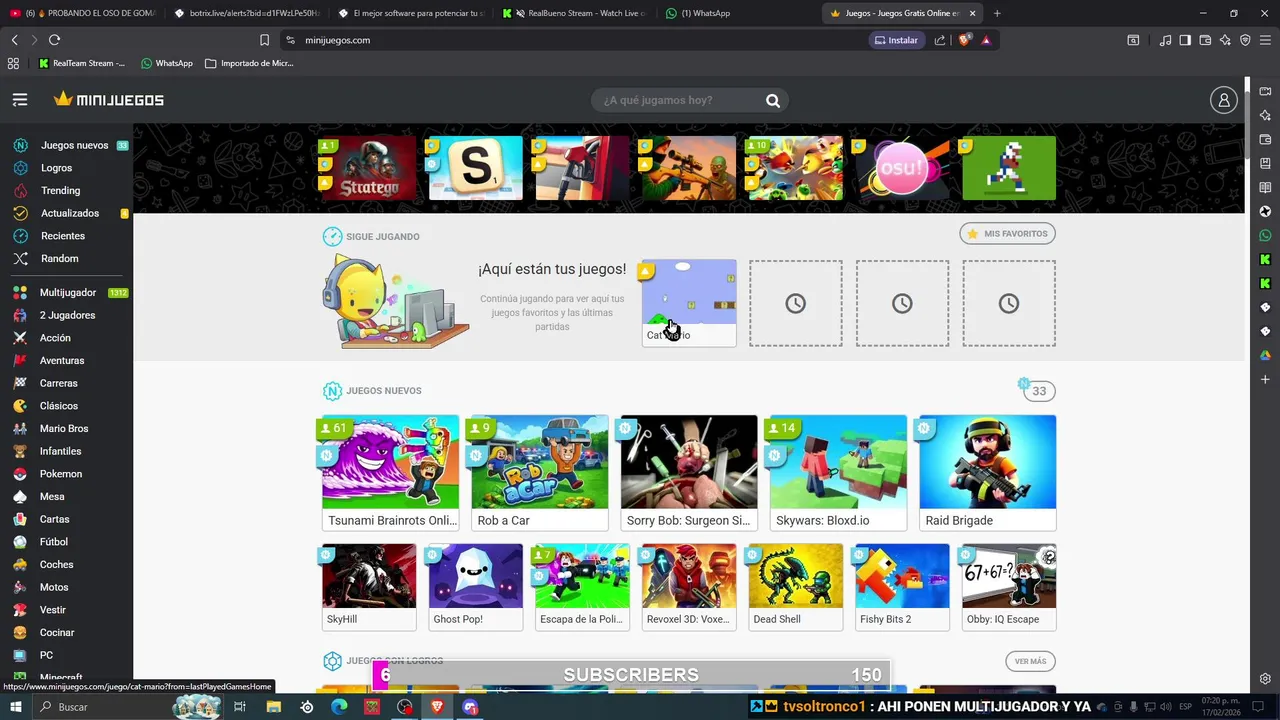The height and width of the screenshot is (720, 1280).
Task: Click the Mario Bros category icon
Action: [20, 428]
